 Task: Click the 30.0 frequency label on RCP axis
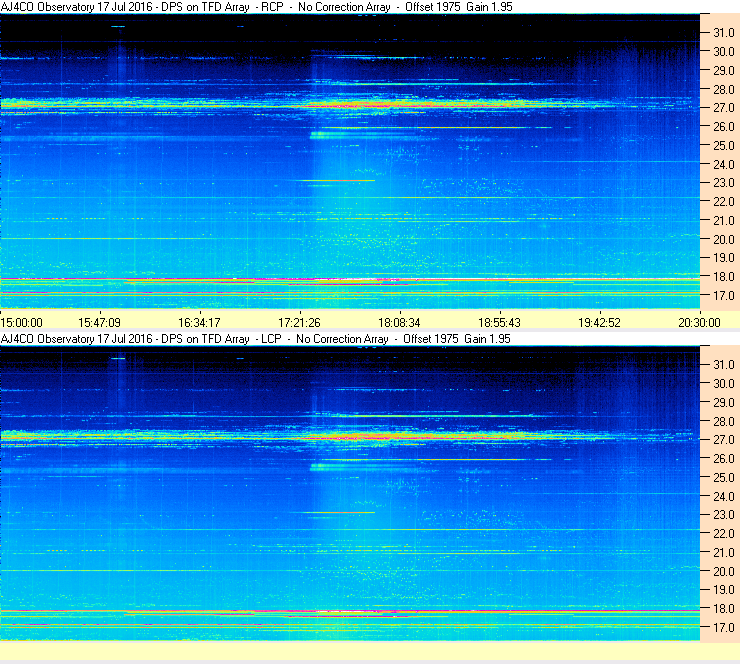(724, 51)
